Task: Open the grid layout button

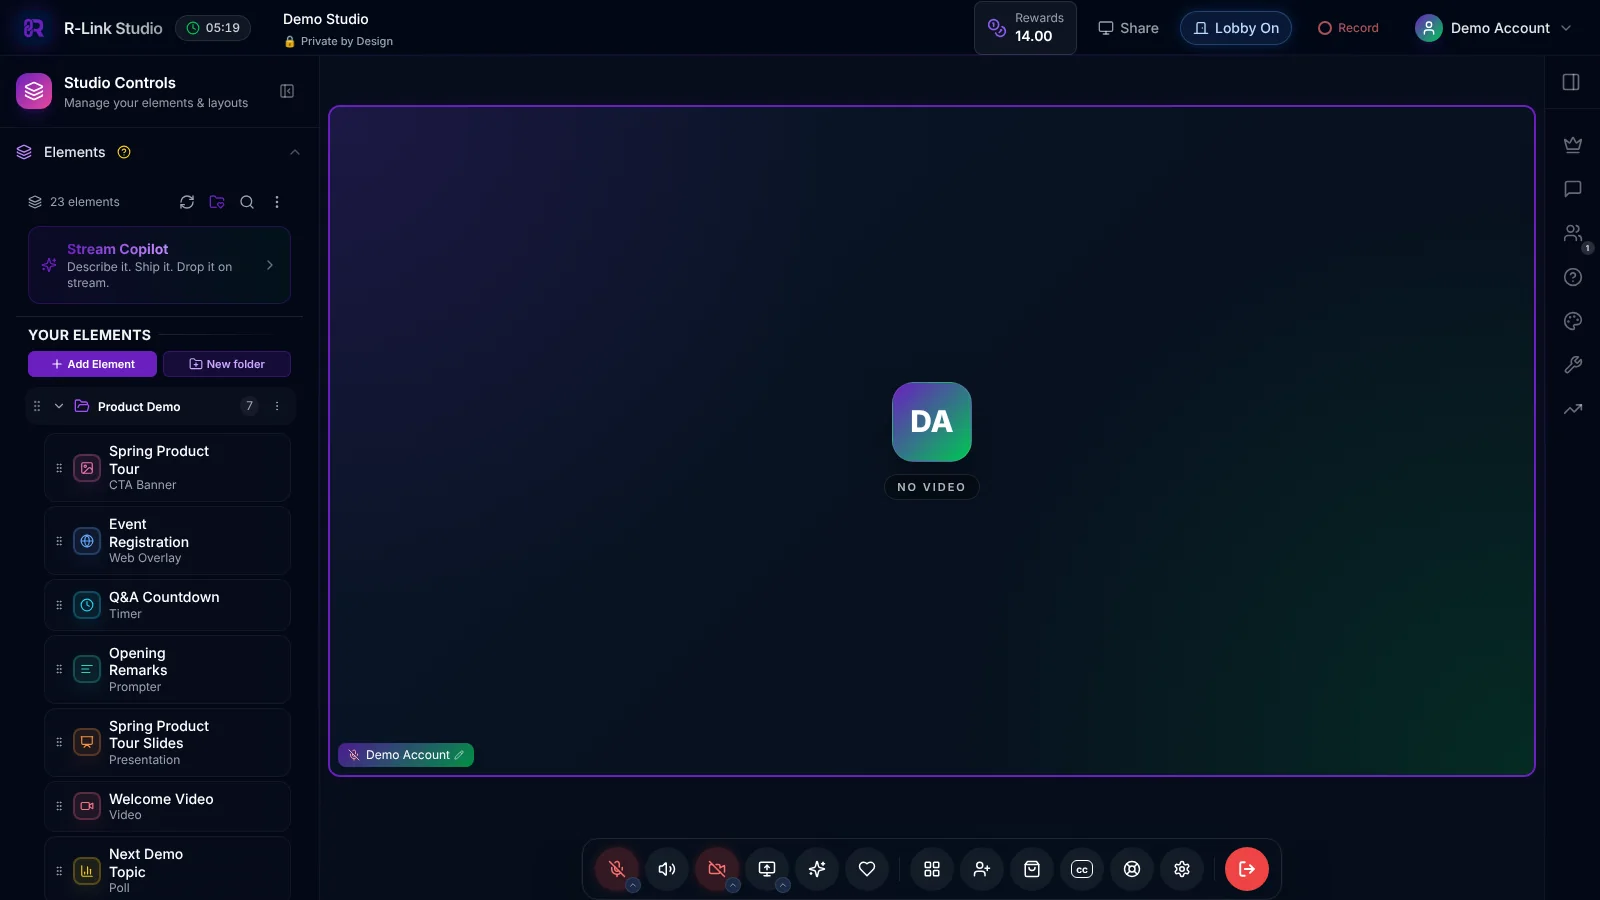Action: [x=932, y=869]
